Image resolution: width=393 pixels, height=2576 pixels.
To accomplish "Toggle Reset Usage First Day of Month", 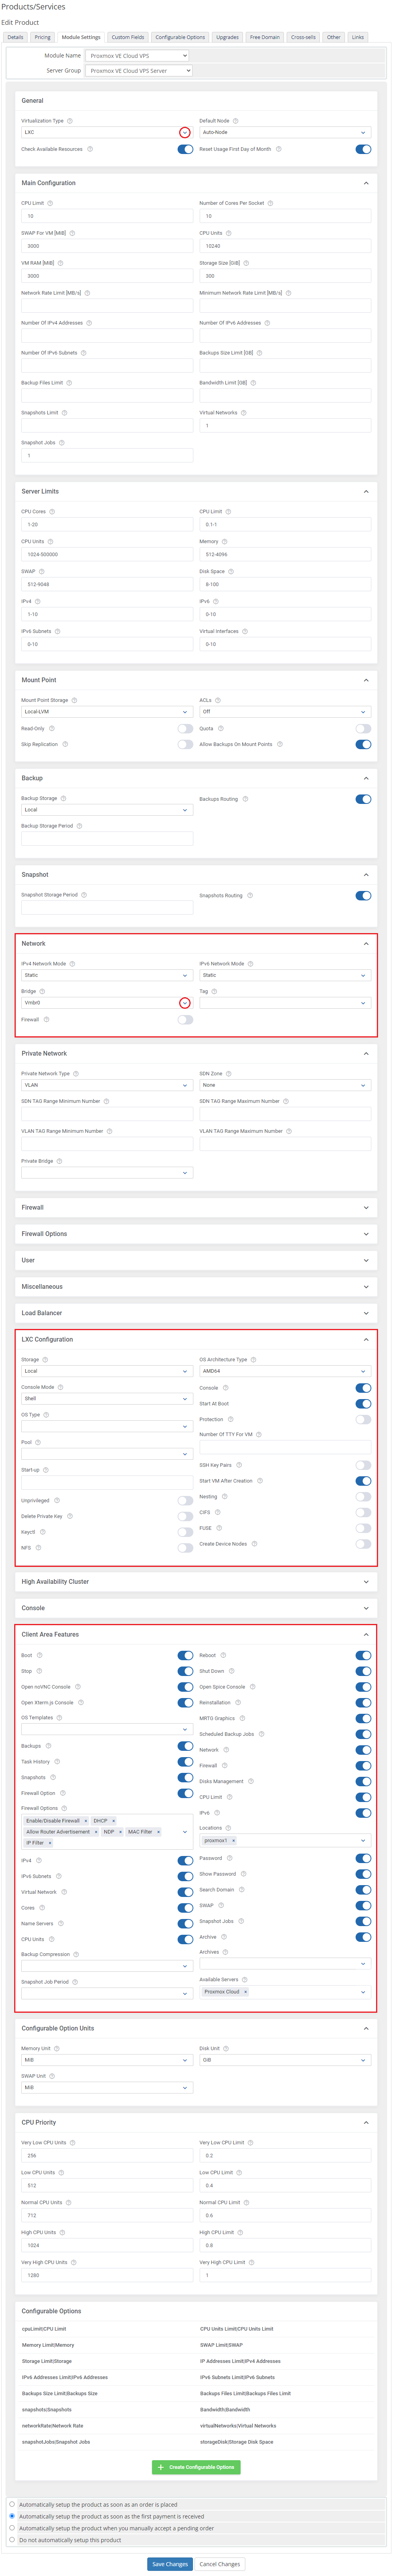I will click(363, 149).
